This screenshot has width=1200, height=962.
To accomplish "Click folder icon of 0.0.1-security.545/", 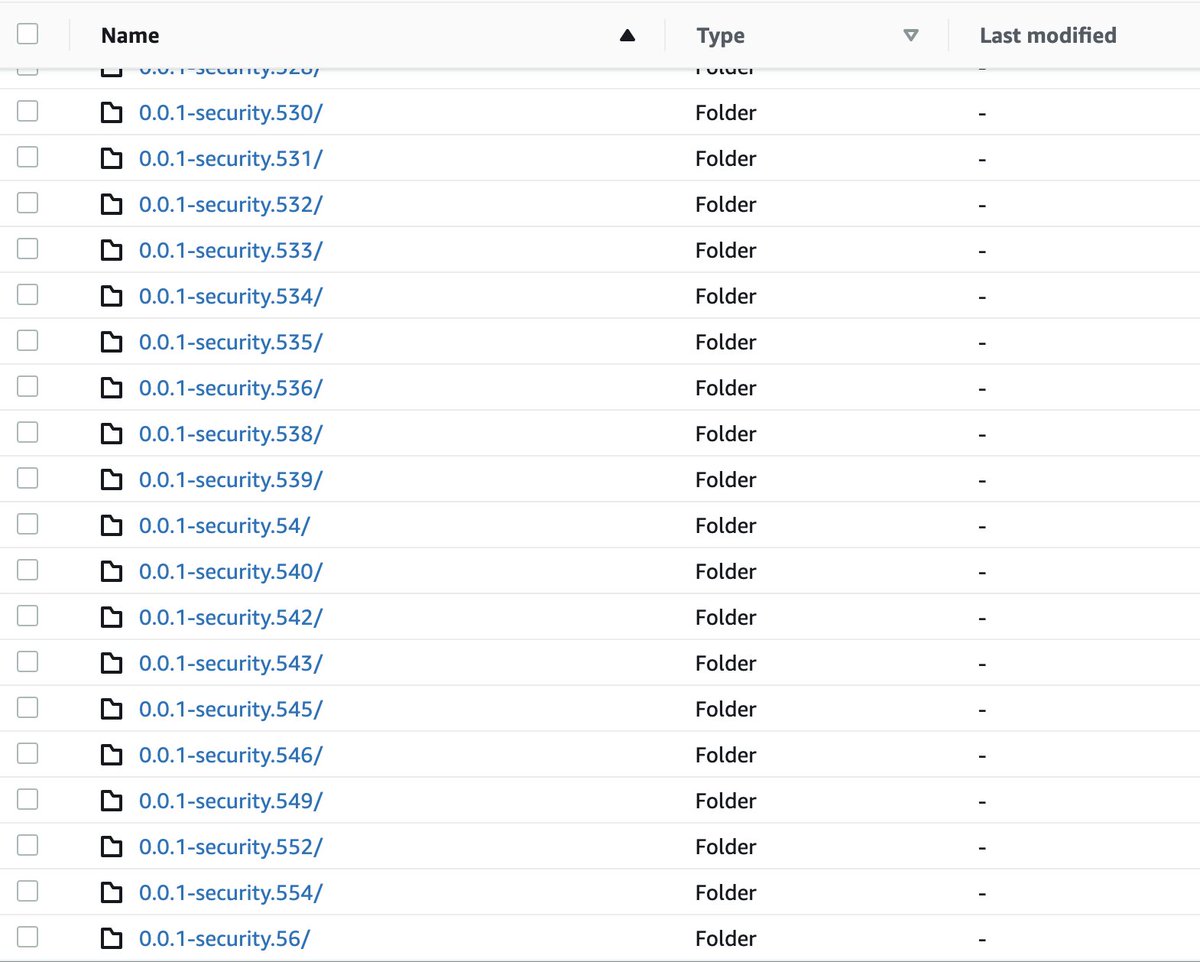I will click(x=112, y=710).
